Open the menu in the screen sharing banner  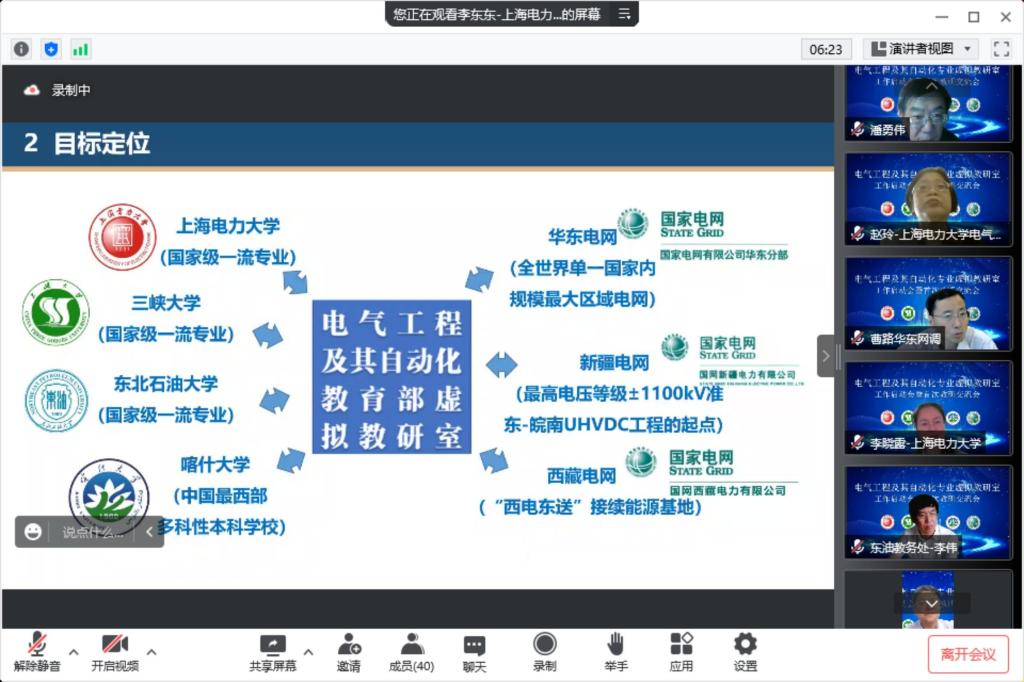pyautogui.click(x=624, y=14)
